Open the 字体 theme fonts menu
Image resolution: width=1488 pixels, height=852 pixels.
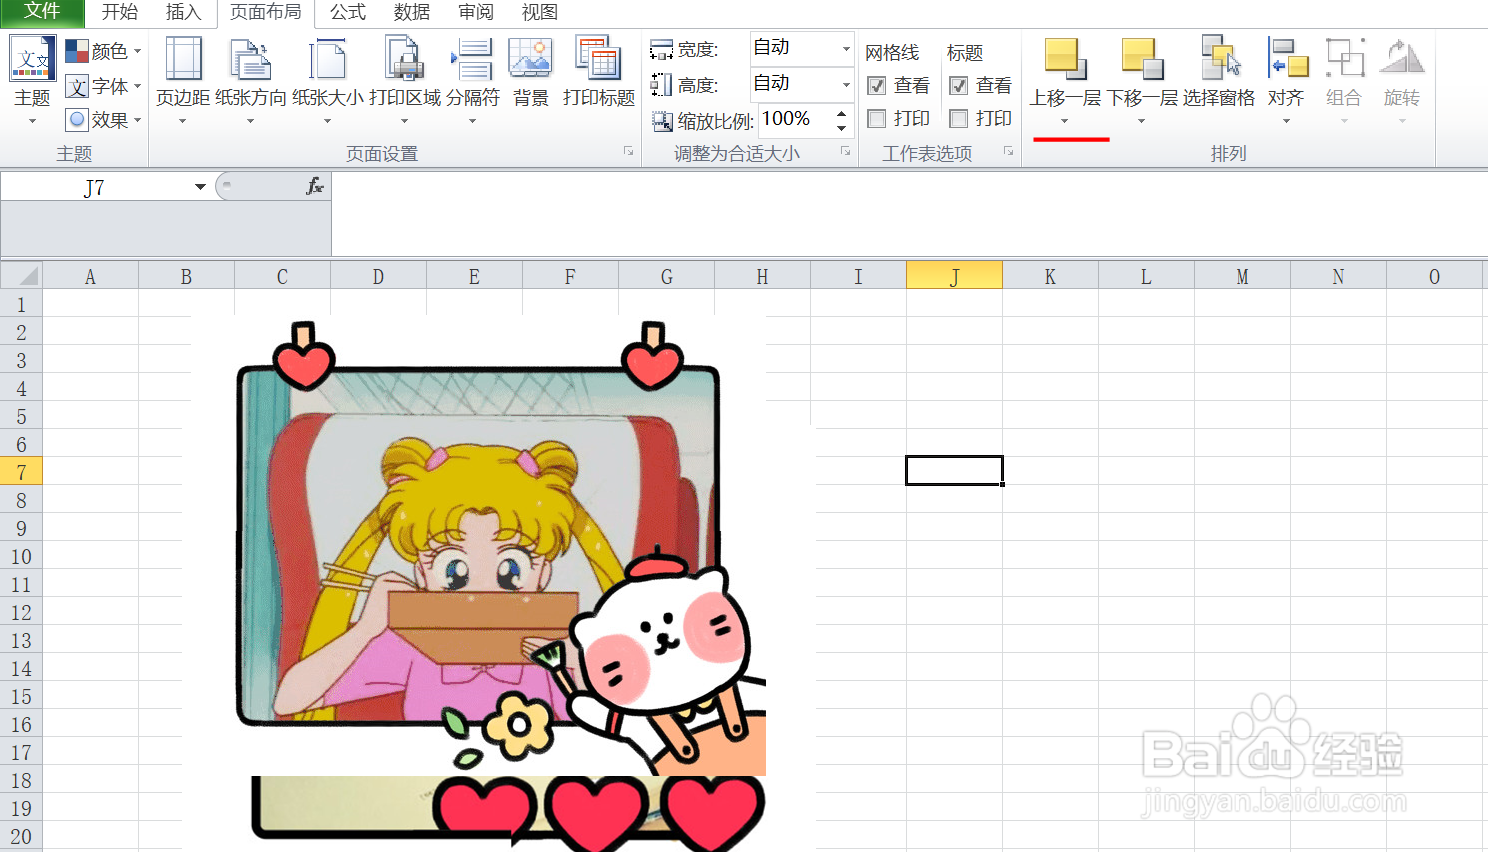coord(103,86)
